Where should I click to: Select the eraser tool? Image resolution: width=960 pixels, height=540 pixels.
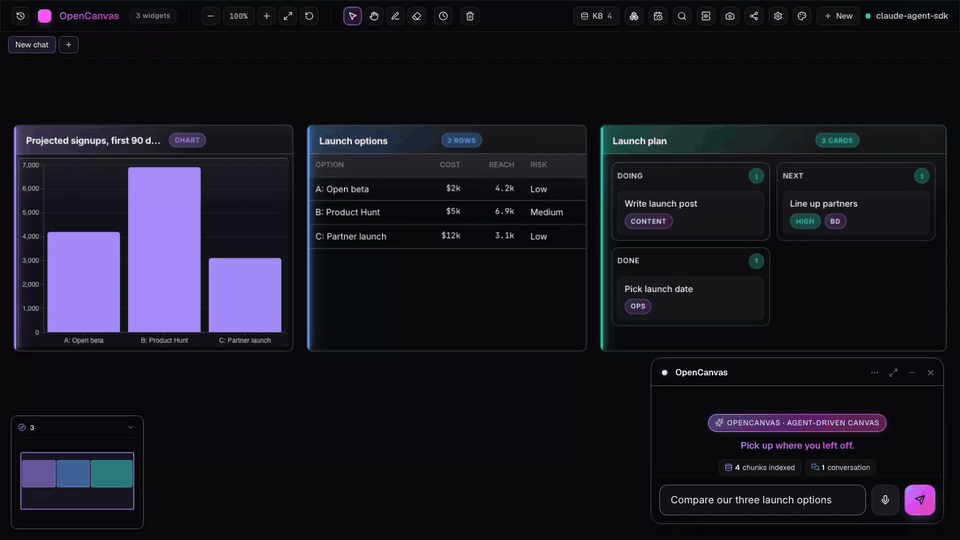click(417, 16)
